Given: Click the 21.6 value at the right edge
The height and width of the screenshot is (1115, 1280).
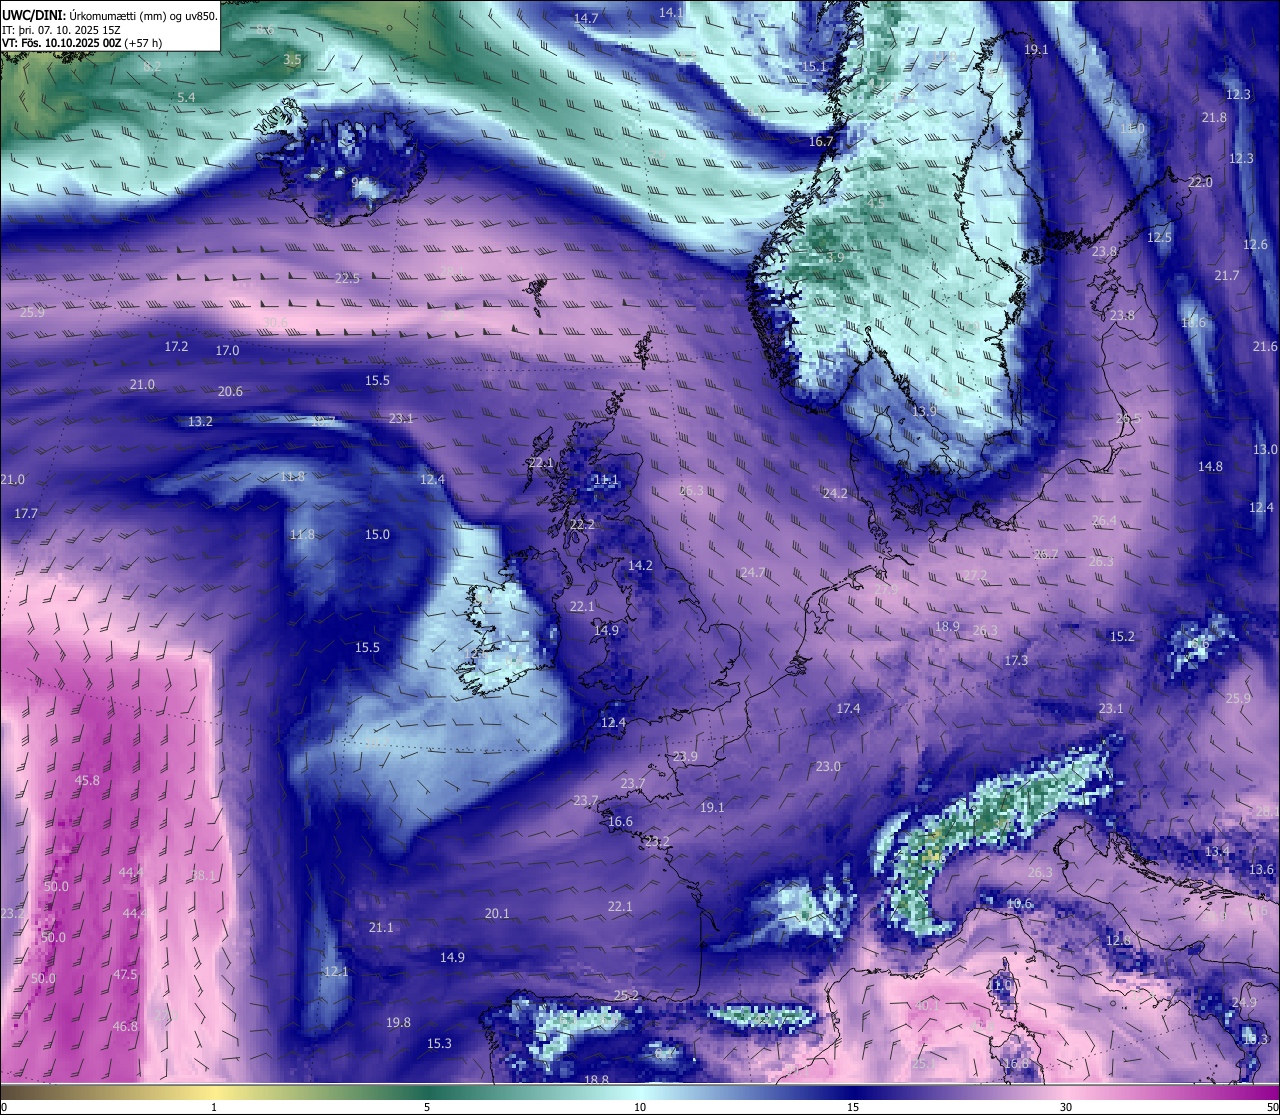Looking at the screenshot, I should 1265,346.
